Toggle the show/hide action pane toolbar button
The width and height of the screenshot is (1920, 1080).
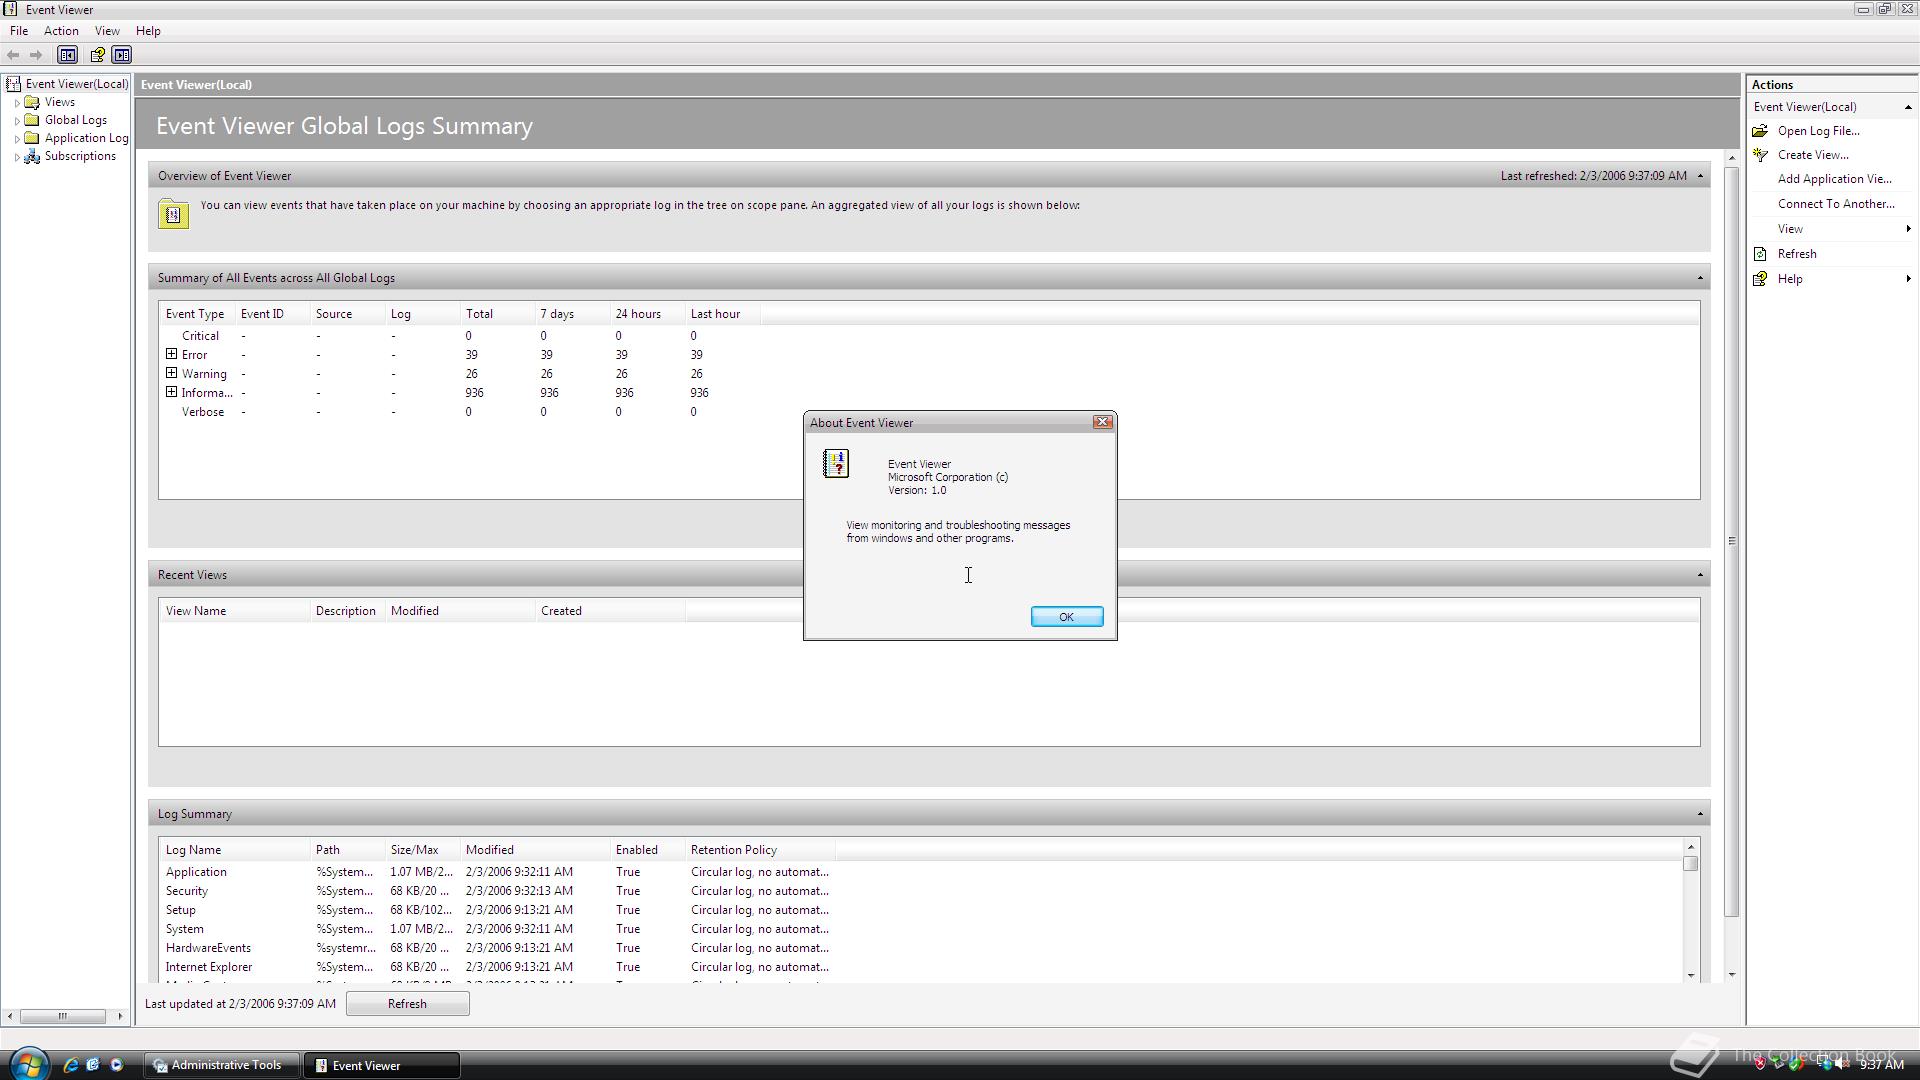(x=122, y=55)
